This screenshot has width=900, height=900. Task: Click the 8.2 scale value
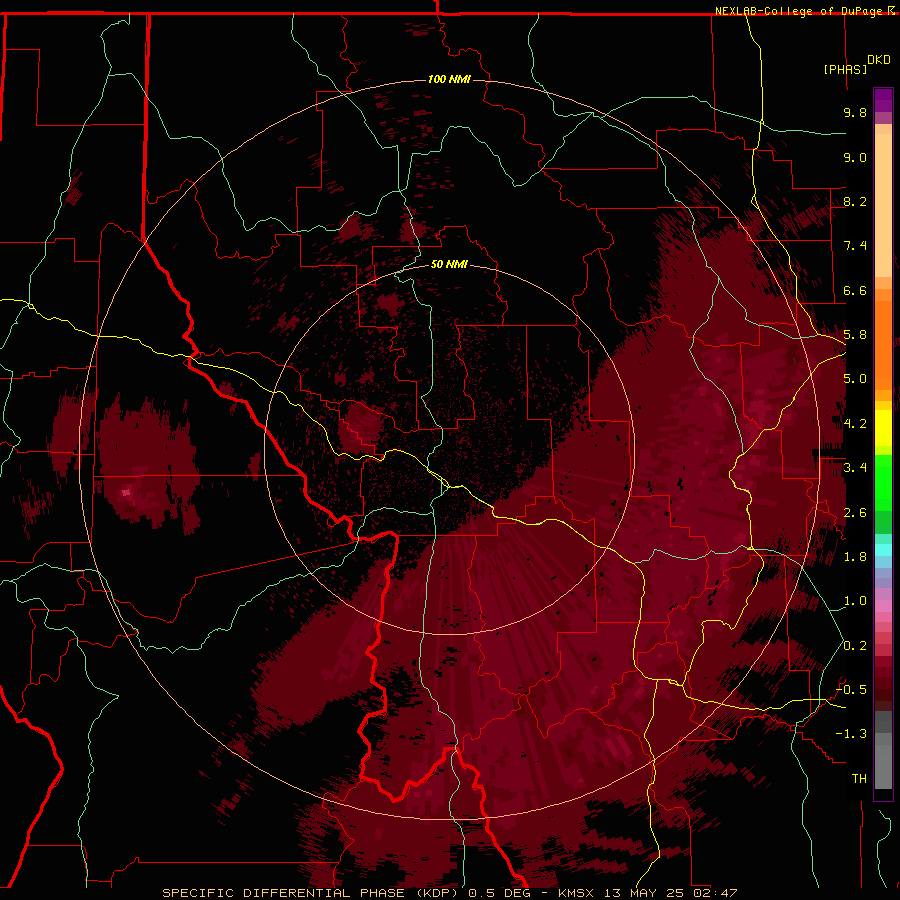pos(855,201)
